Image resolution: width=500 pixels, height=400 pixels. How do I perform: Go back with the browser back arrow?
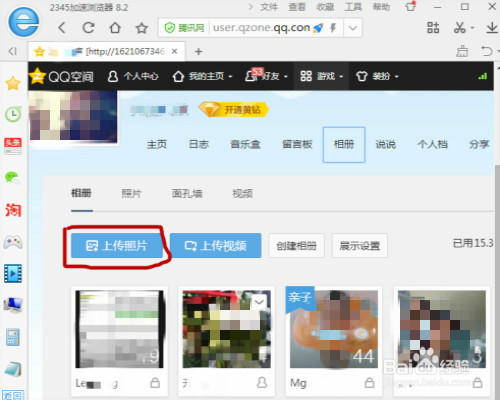(62, 27)
